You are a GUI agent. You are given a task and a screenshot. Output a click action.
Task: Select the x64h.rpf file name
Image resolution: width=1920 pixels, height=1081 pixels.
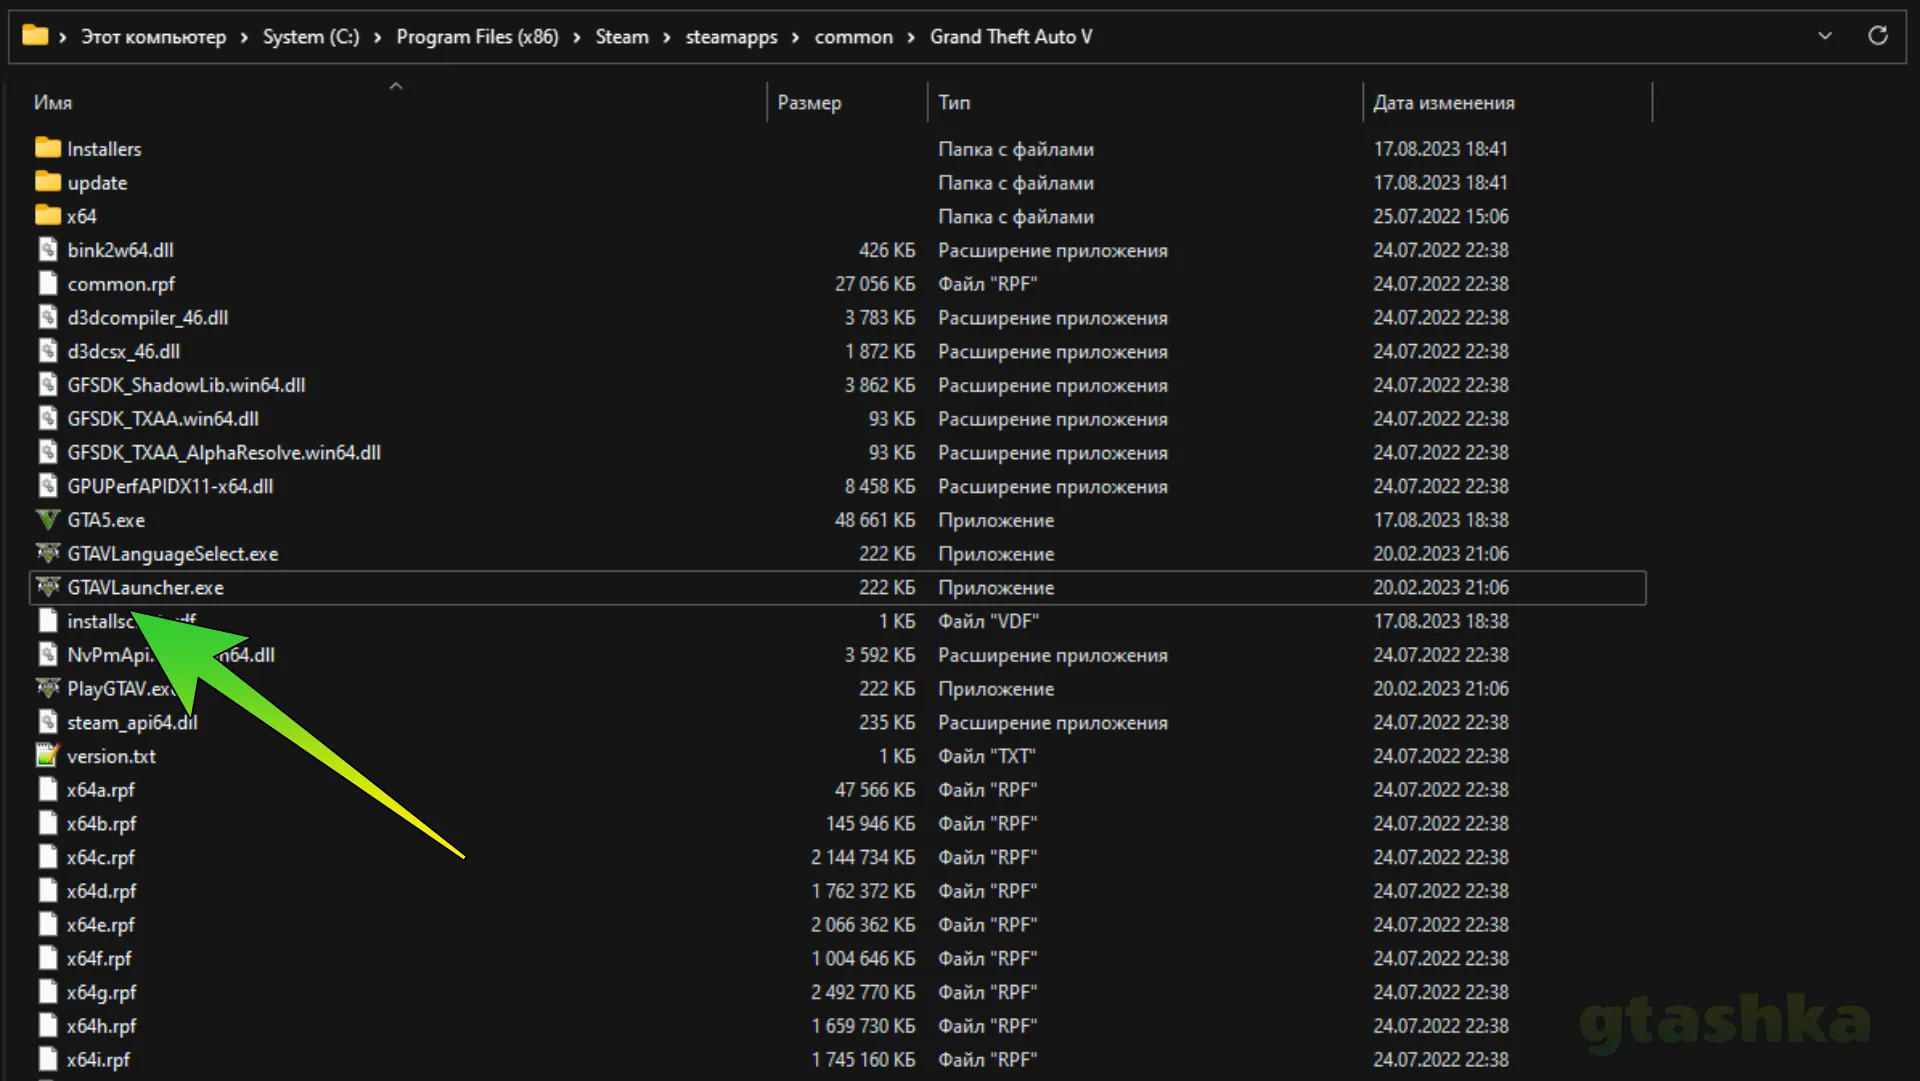click(x=102, y=1026)
